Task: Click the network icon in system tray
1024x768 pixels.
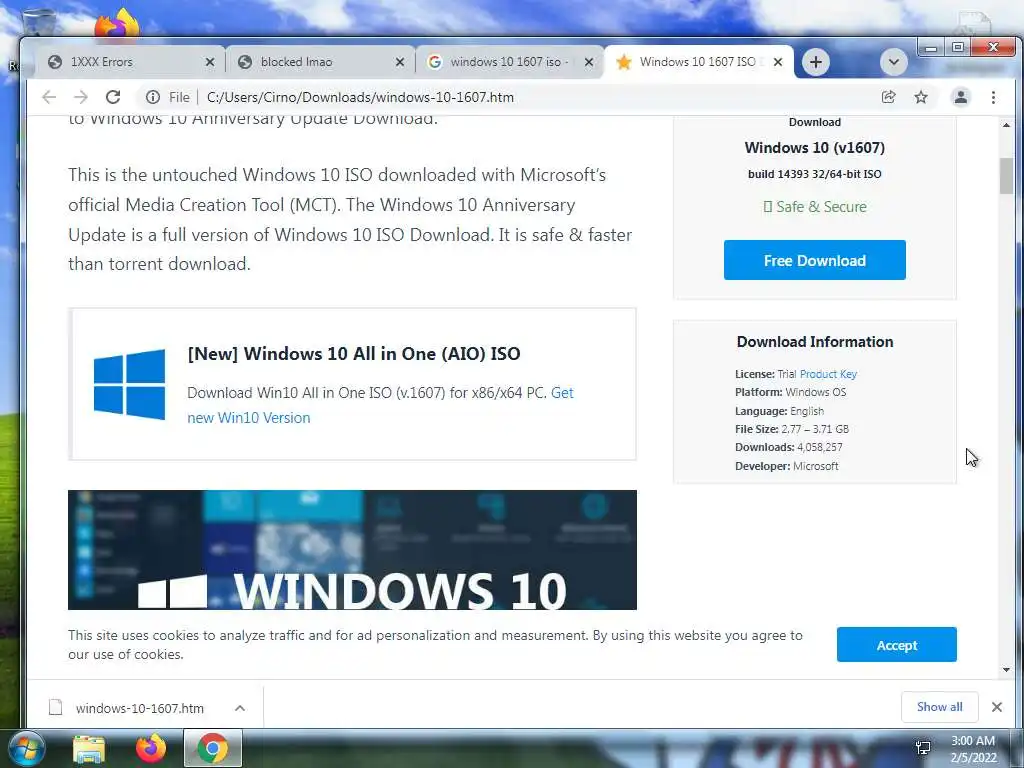Action: (923, 748)
